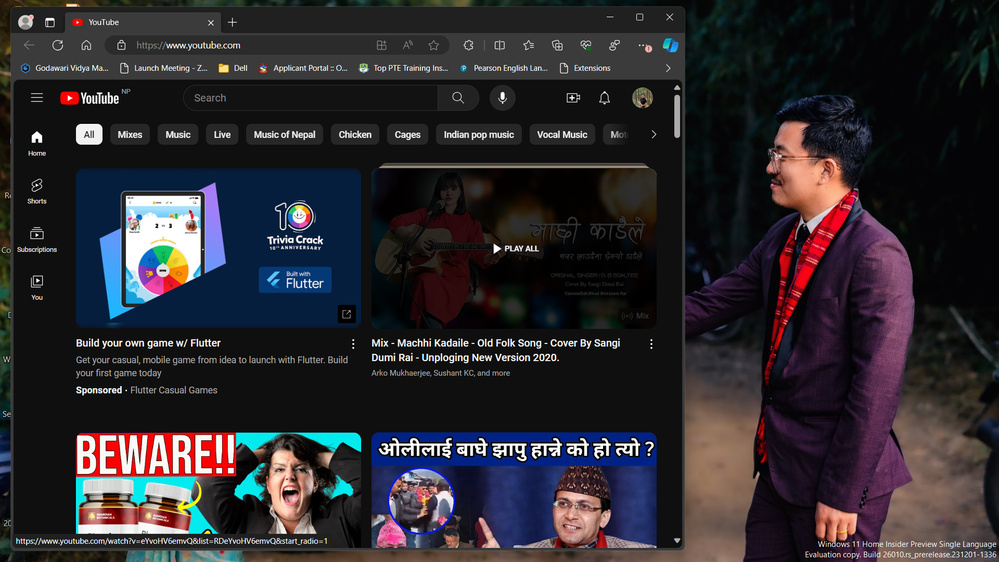Select the All filter chip
Screen dimensions: 999x562
pyautogui.click(x=89, y=134)
